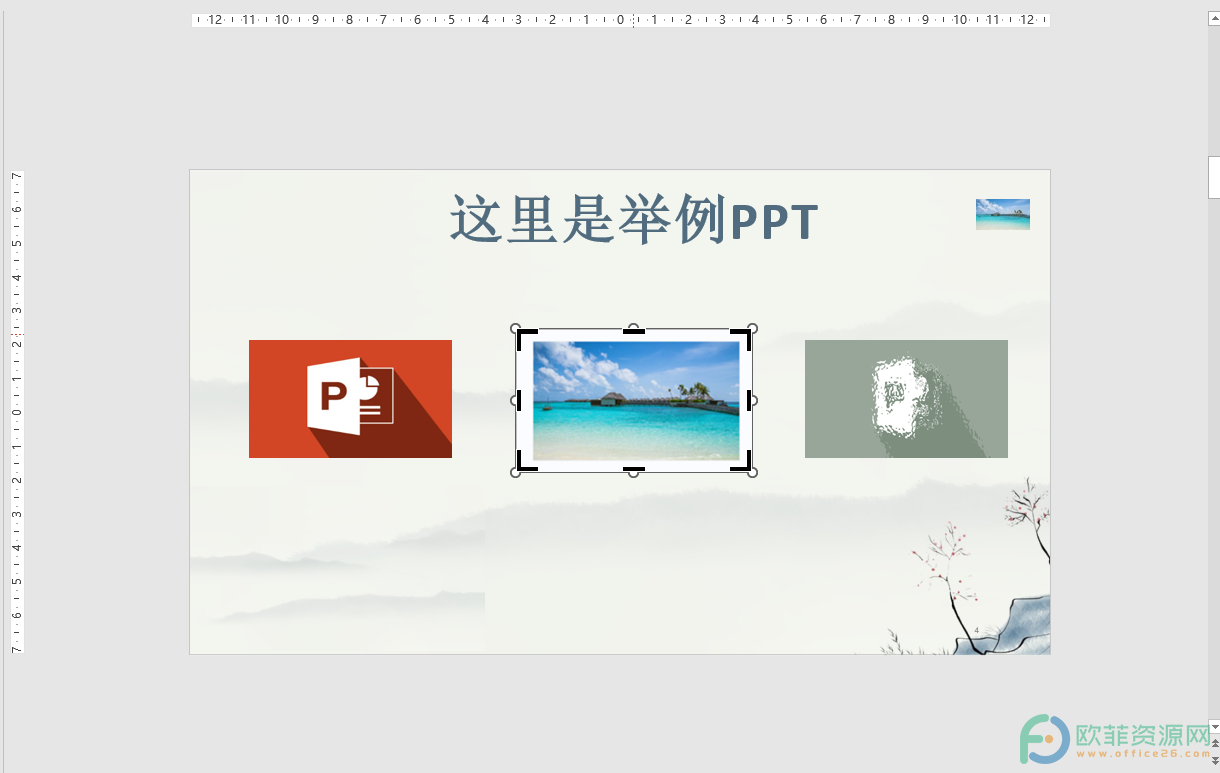Select the orange PowerPoint logo picture
The height and width of the screenshot is (773, 1220).
(x=350, y=399)
